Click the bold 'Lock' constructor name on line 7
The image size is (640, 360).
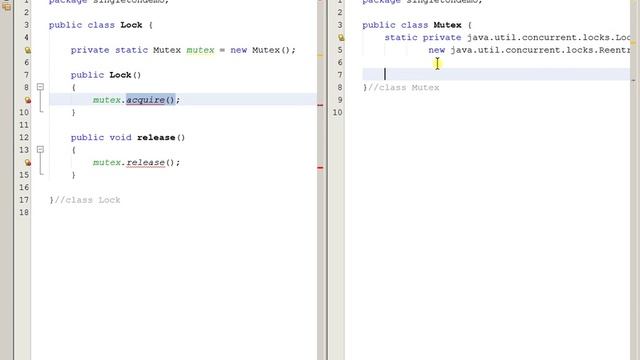click(x=120, y=75)
